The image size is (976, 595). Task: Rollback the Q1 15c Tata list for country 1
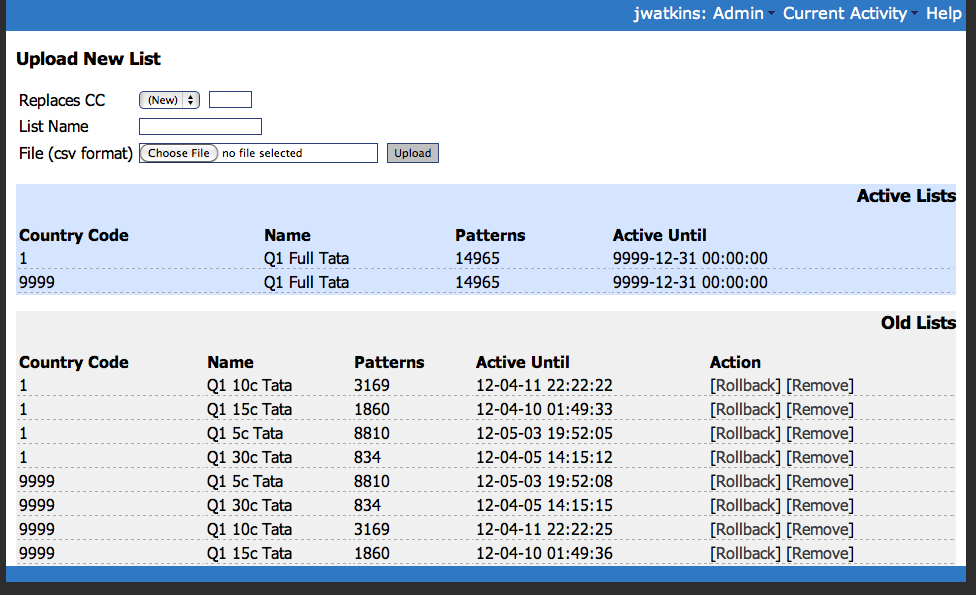click(745, 410)
